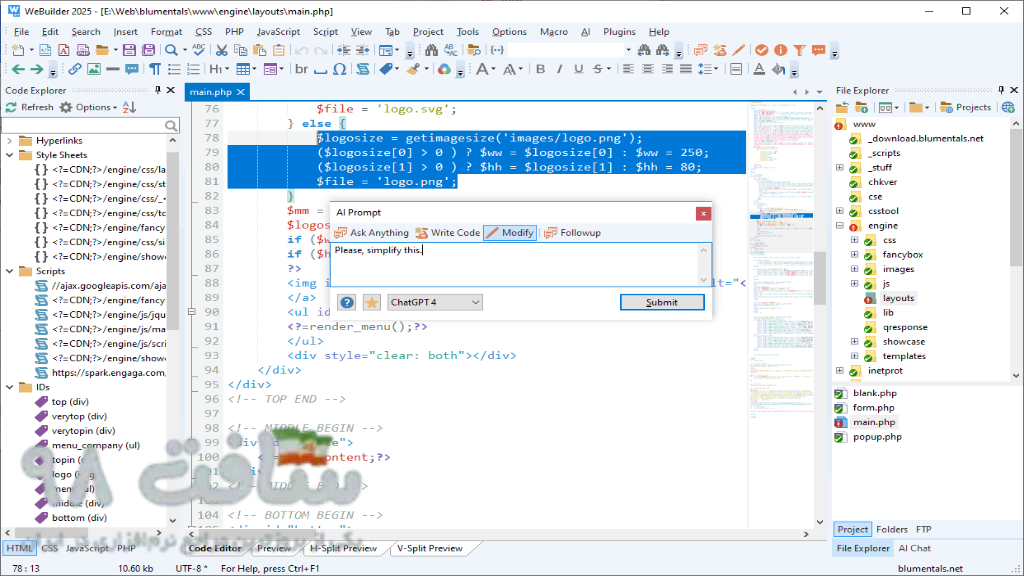Switch to the V-Split Preview tab
This screenshot has height=576, width=1024.
pos(430,549)
